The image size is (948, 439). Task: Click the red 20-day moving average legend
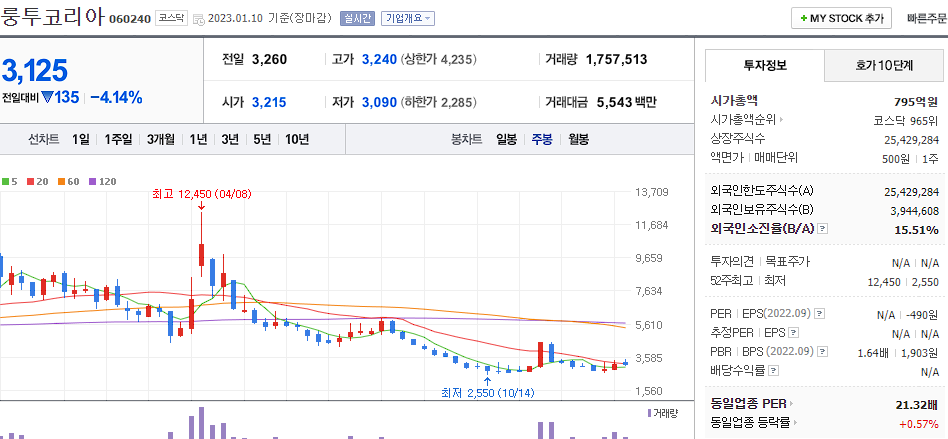[x=37, y=181]
